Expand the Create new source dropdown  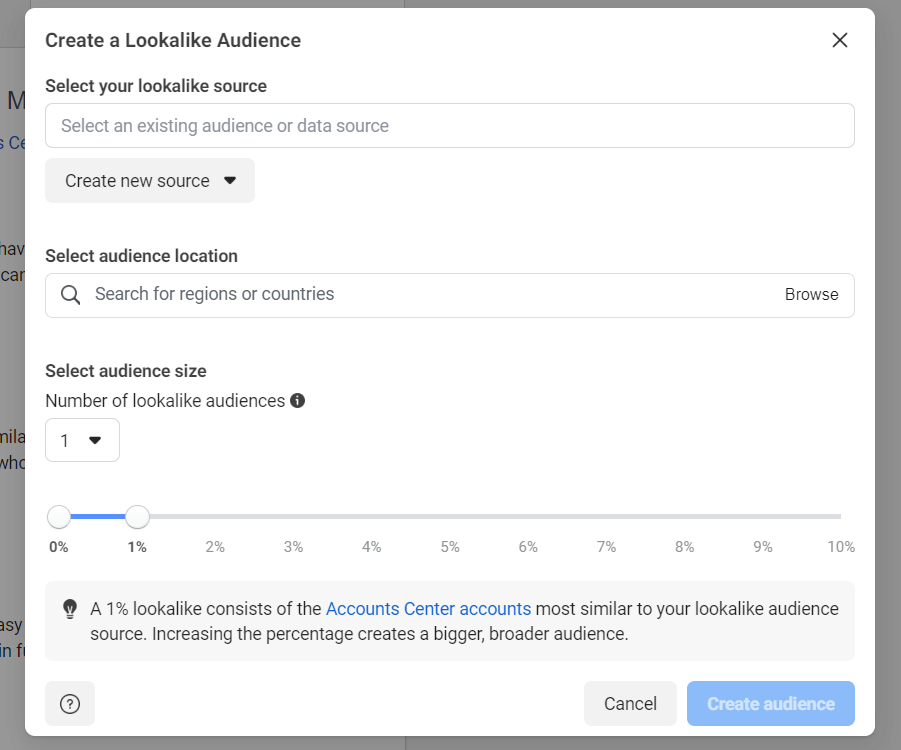coord(149,181)
